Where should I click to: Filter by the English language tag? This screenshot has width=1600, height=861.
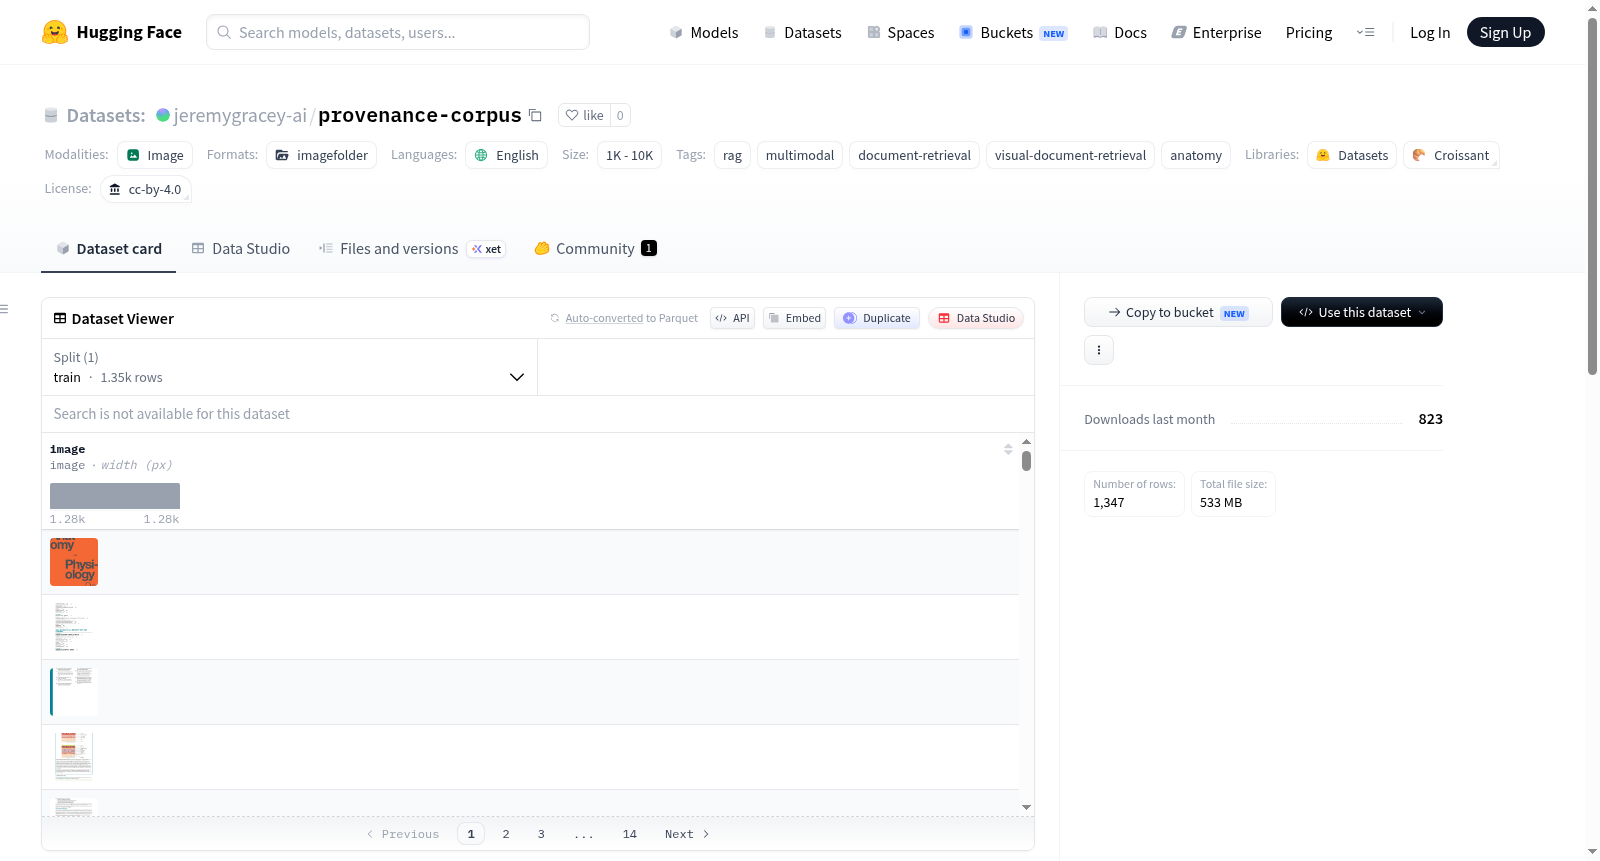click(506, 155)
